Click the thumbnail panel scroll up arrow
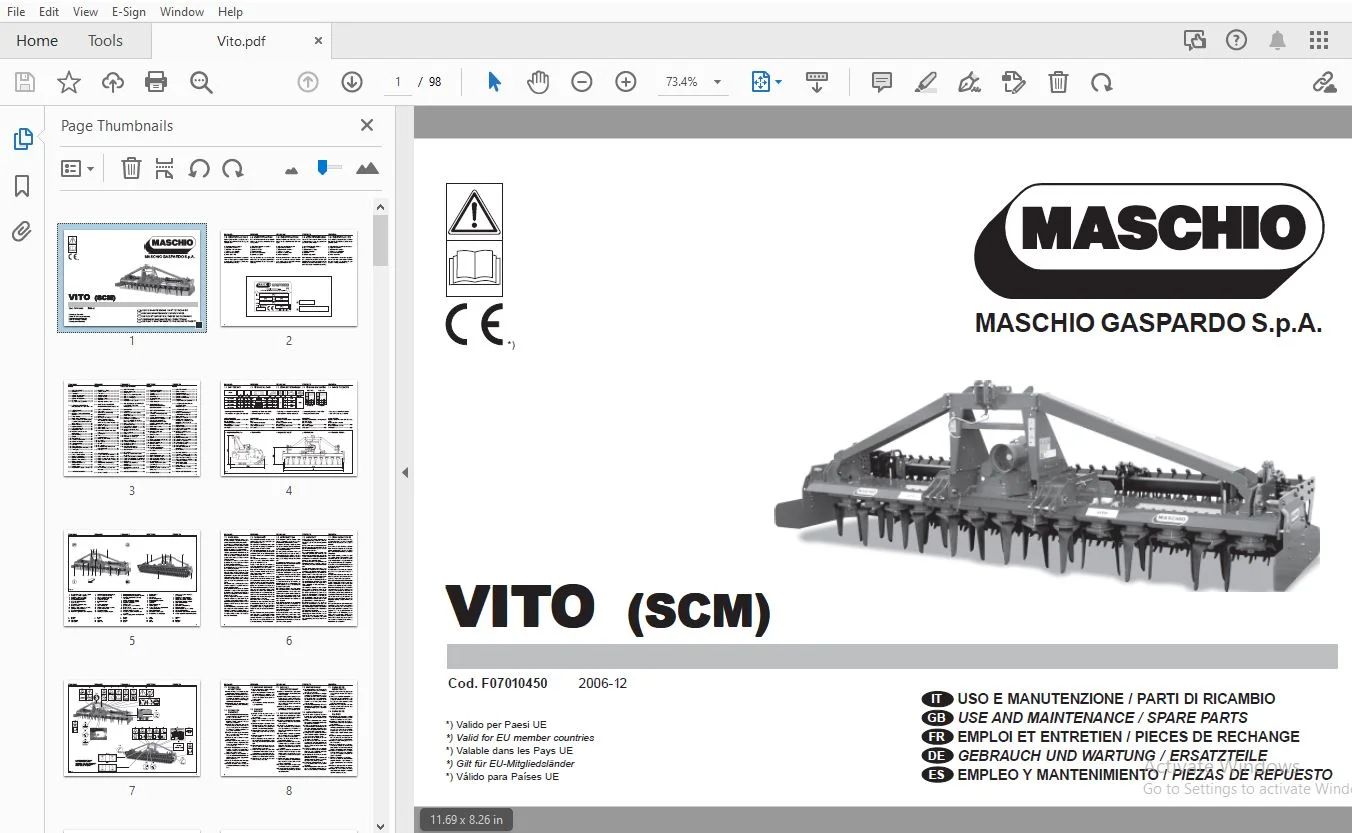The width and height of the screenshot is (1352, 833). 380,207
